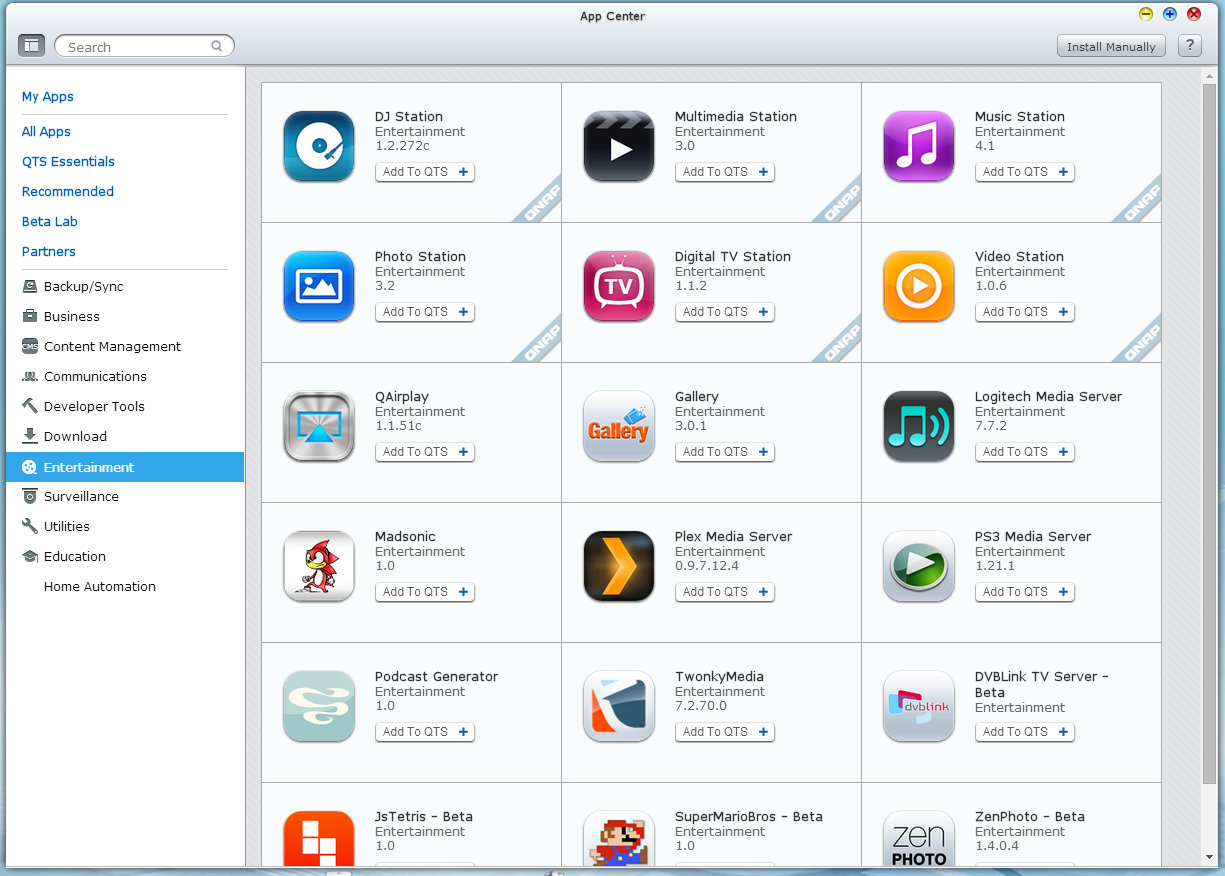Add Music Station to QTS

click(1025, 172)
